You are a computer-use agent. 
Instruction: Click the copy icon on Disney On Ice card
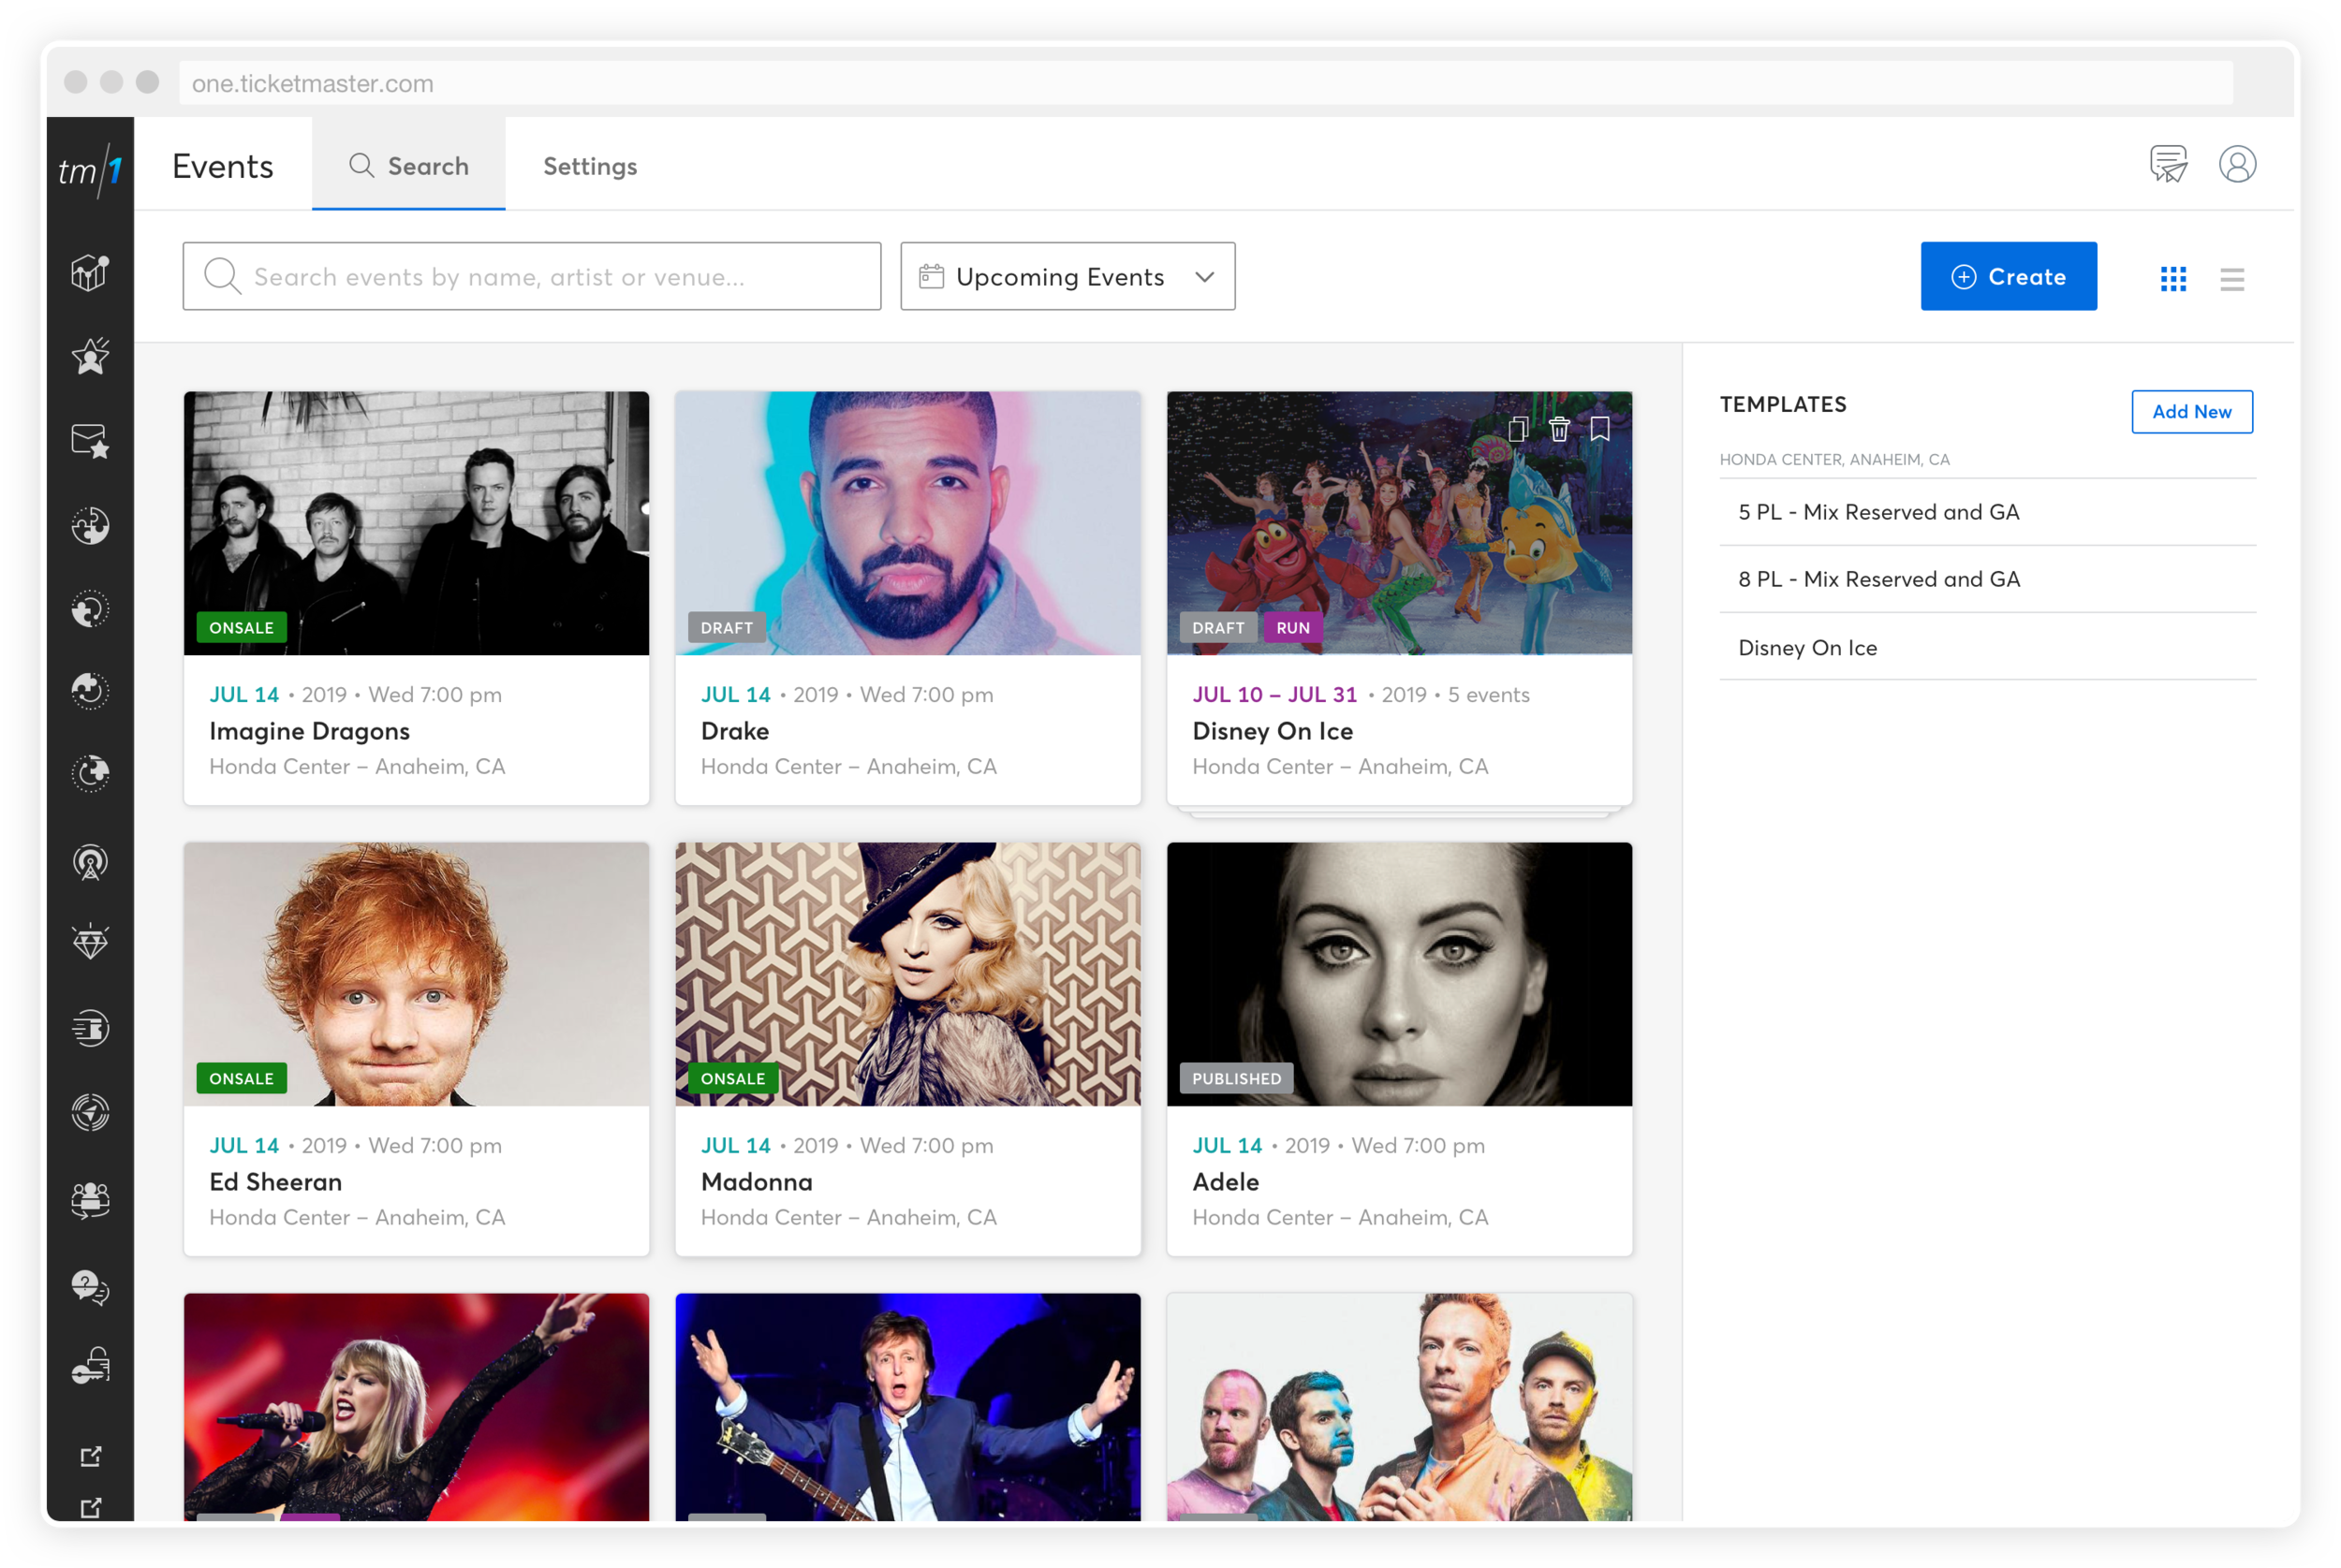tap(1518, 429)
